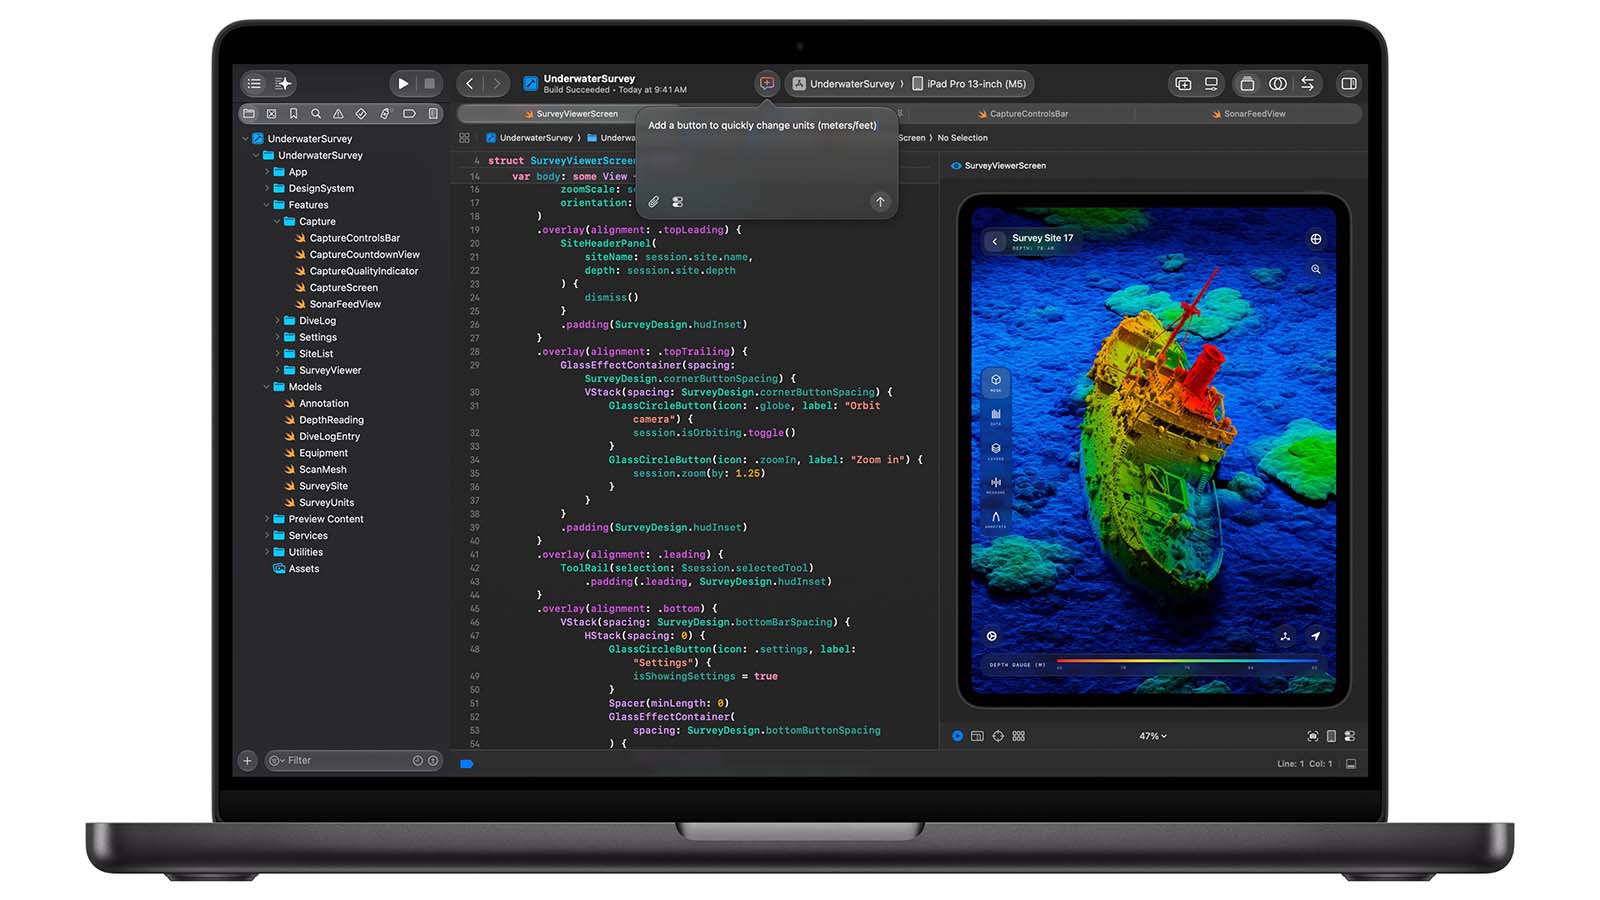
Task: Switch to the SonarFeedView tab
Action: 1249,114
